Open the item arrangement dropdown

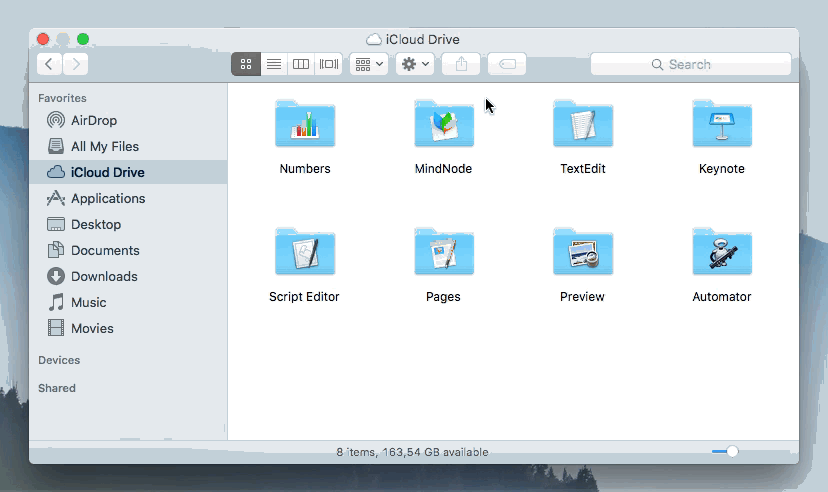pyautogui.click(x=369, y=64)
